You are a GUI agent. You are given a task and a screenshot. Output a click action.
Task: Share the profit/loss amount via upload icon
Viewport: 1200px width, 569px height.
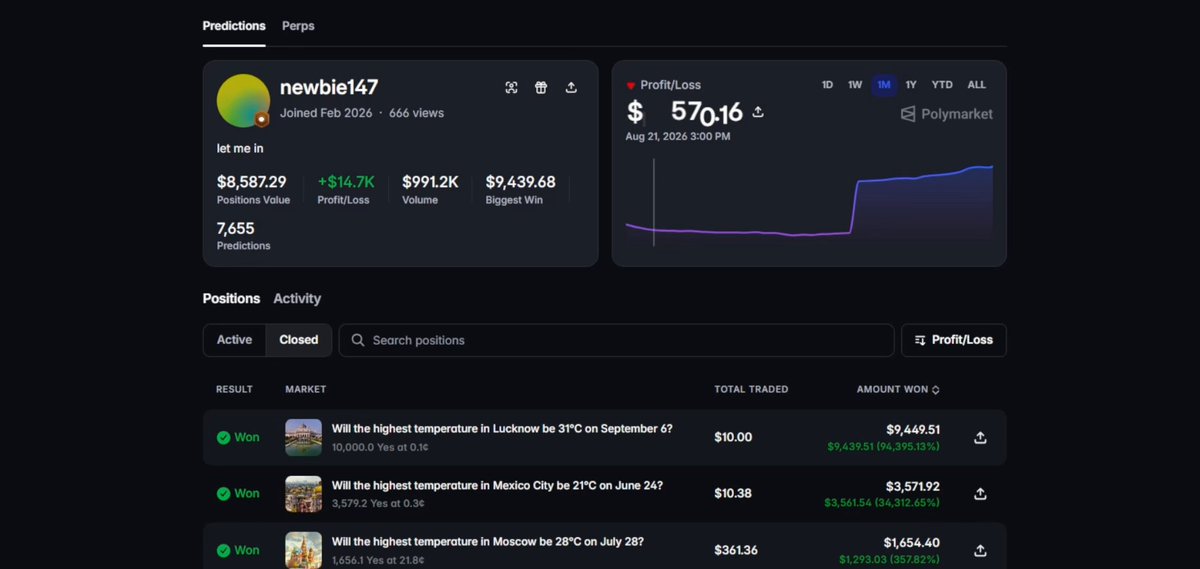point(758,112)
